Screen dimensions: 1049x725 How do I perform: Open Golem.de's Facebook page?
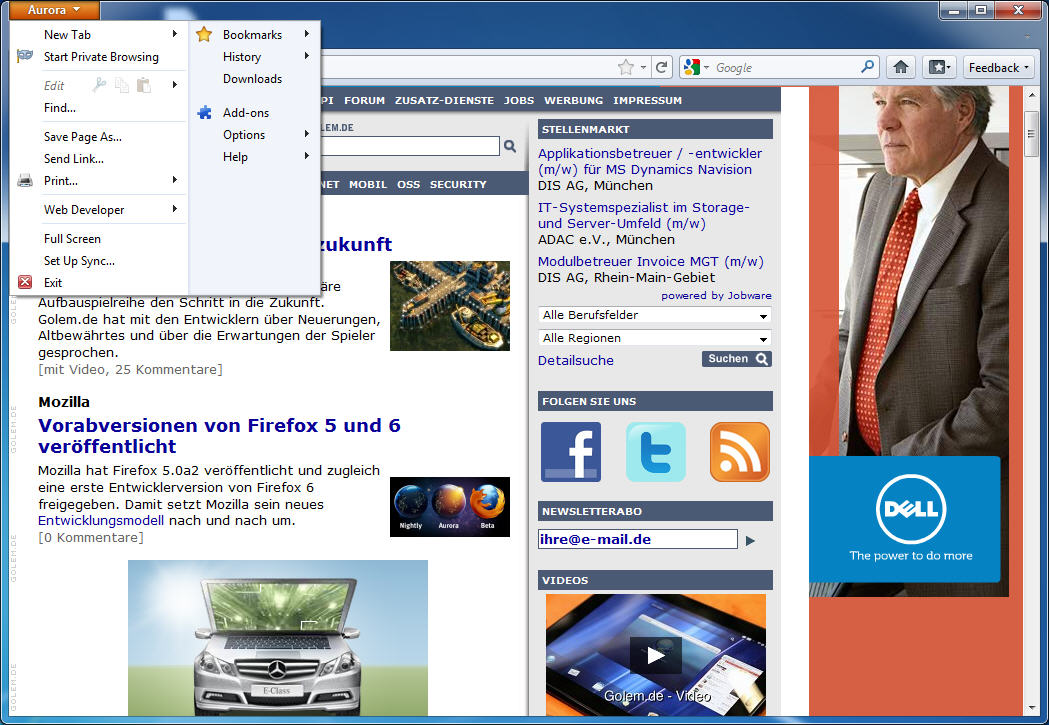[x=570, y=451]
